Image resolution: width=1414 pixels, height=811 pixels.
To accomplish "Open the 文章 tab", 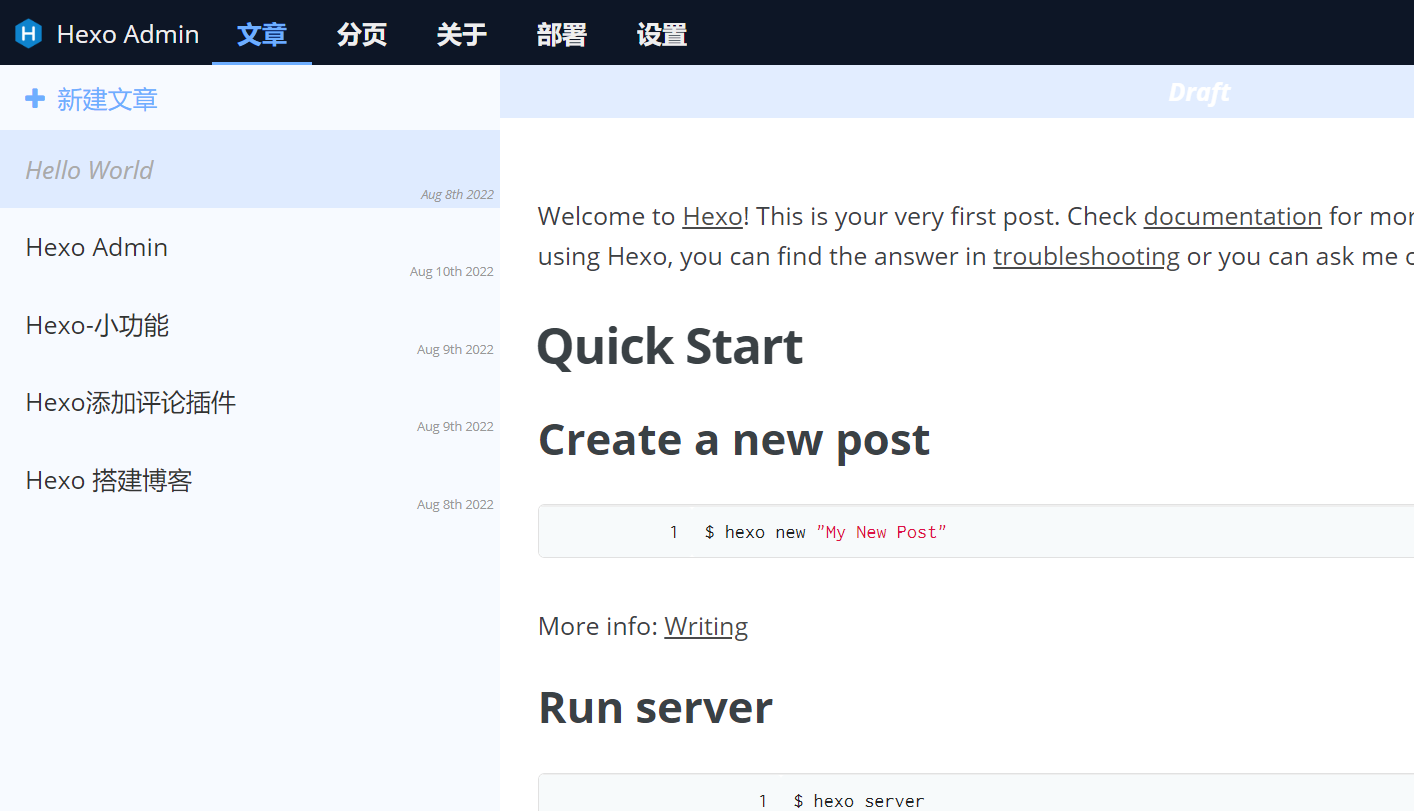I will click(x=261, y=33).
